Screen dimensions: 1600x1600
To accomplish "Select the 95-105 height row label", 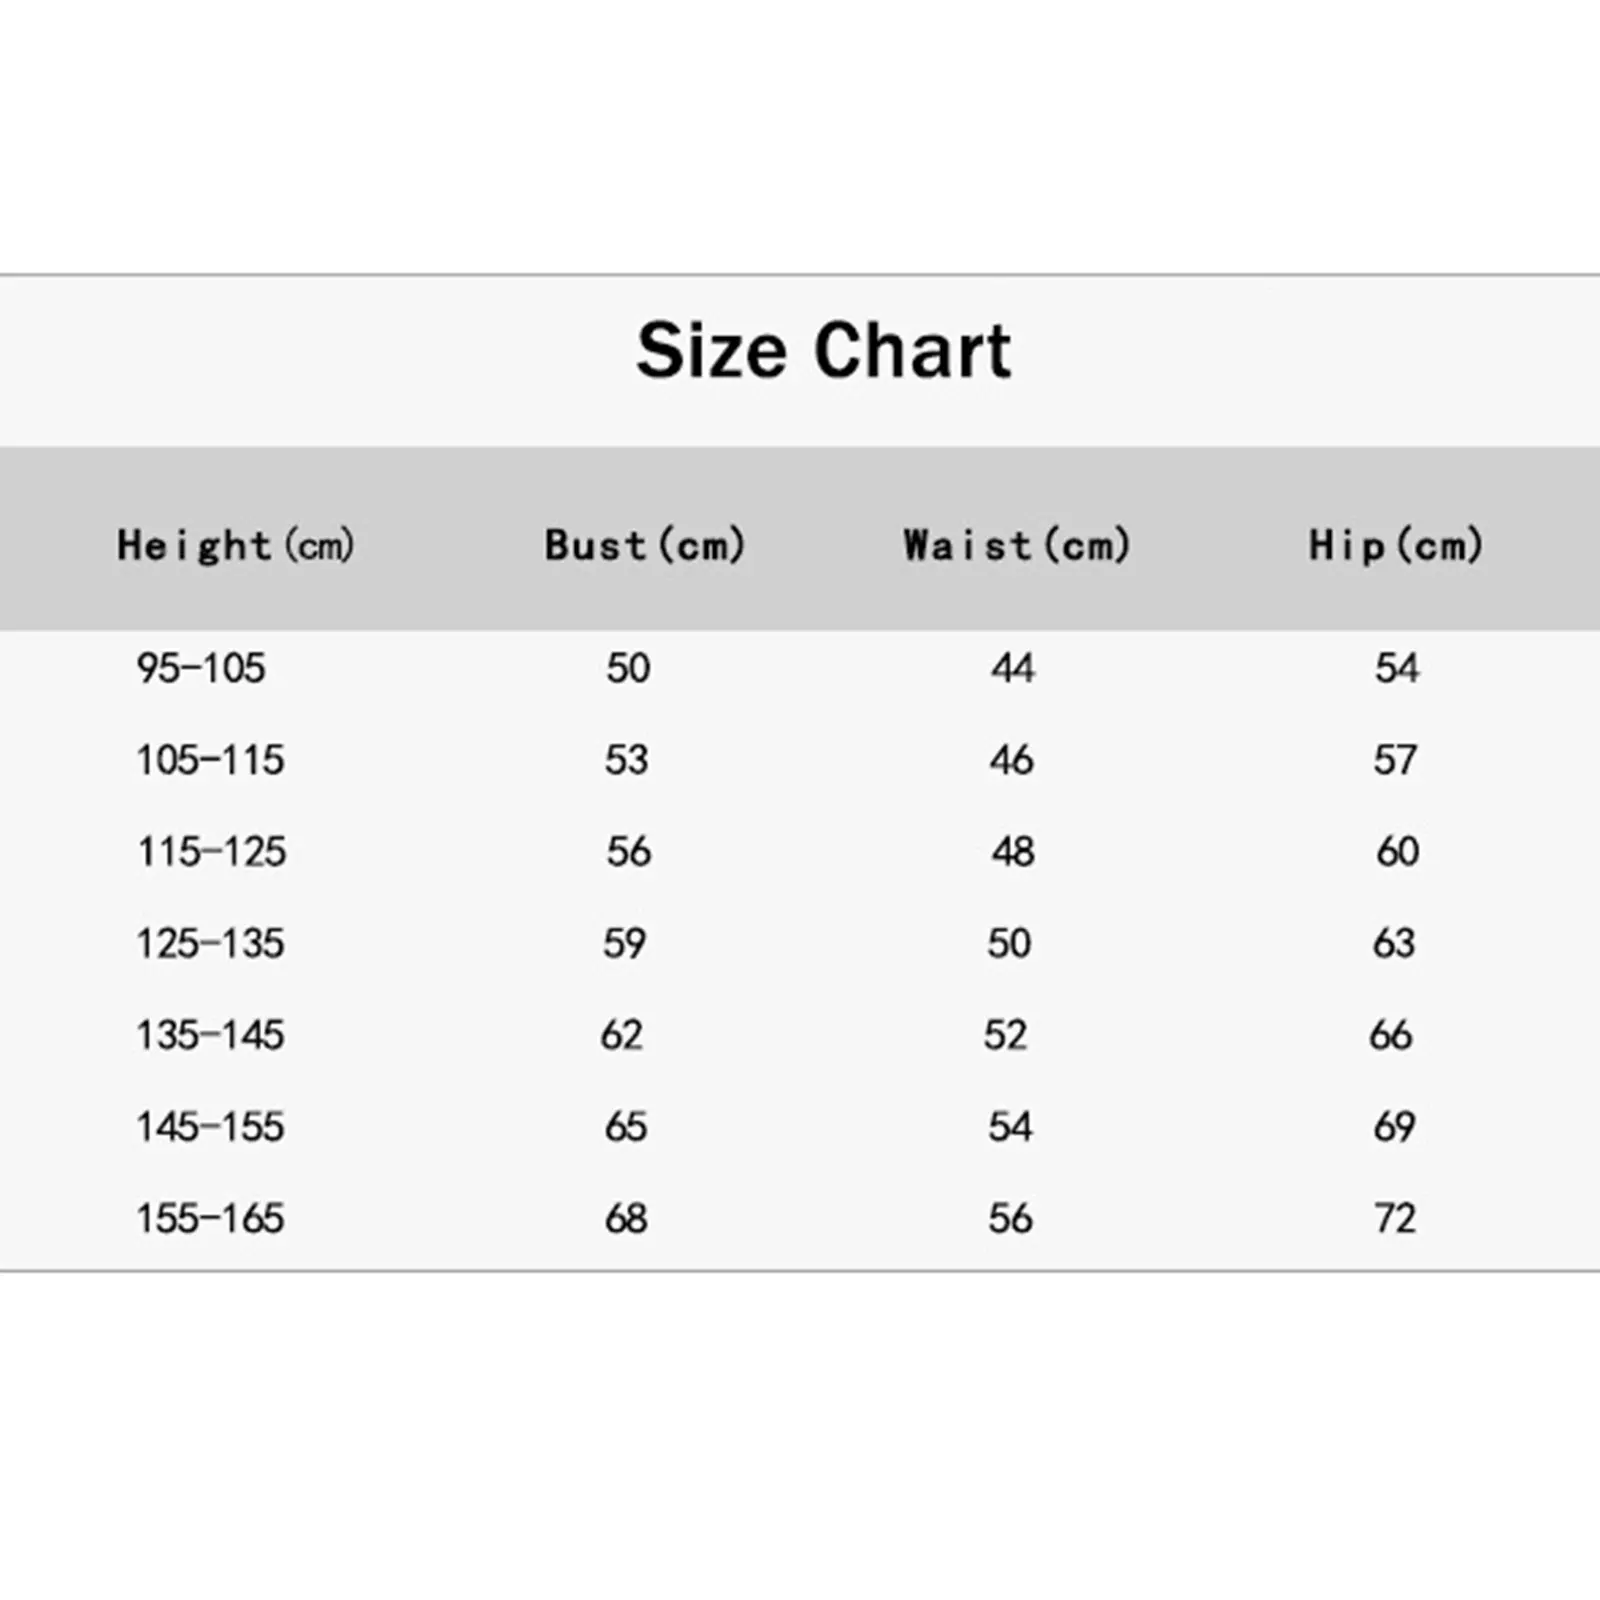I will pos(201,668).
